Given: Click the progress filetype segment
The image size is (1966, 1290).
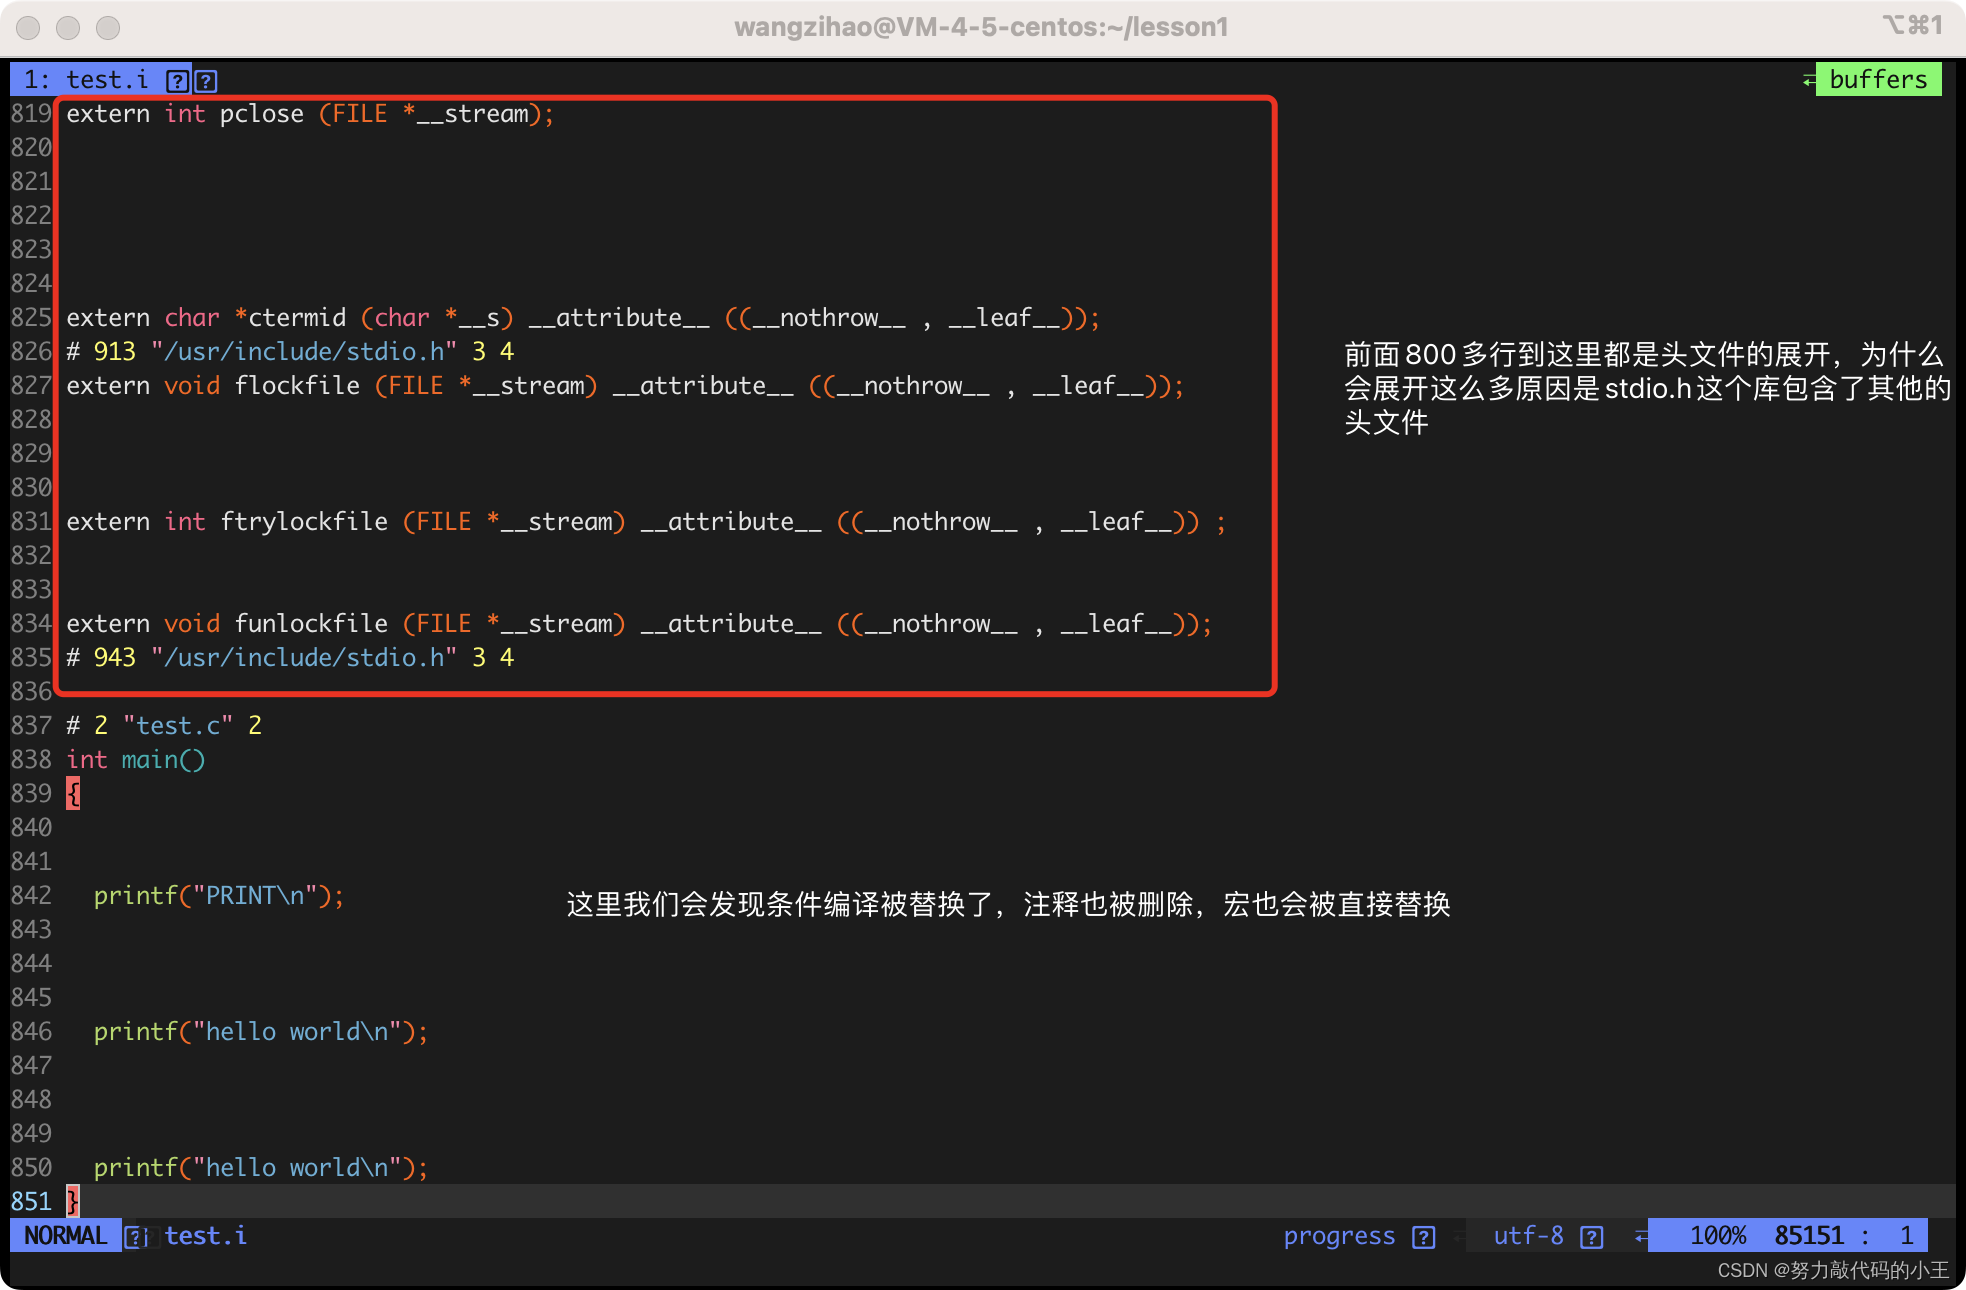Looking at the screenshot, I should point(1338,1236).
